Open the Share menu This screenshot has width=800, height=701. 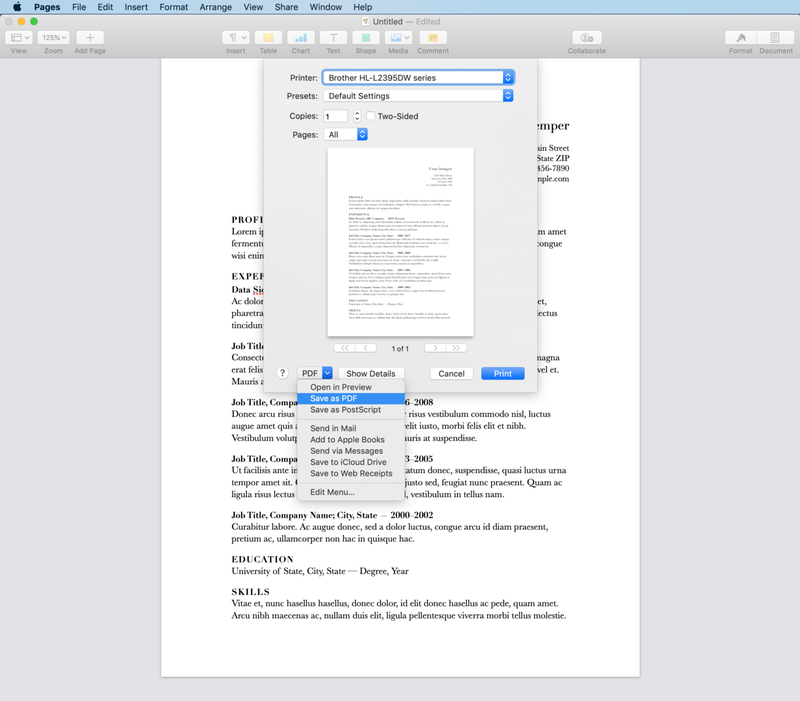tap(286, 7)
